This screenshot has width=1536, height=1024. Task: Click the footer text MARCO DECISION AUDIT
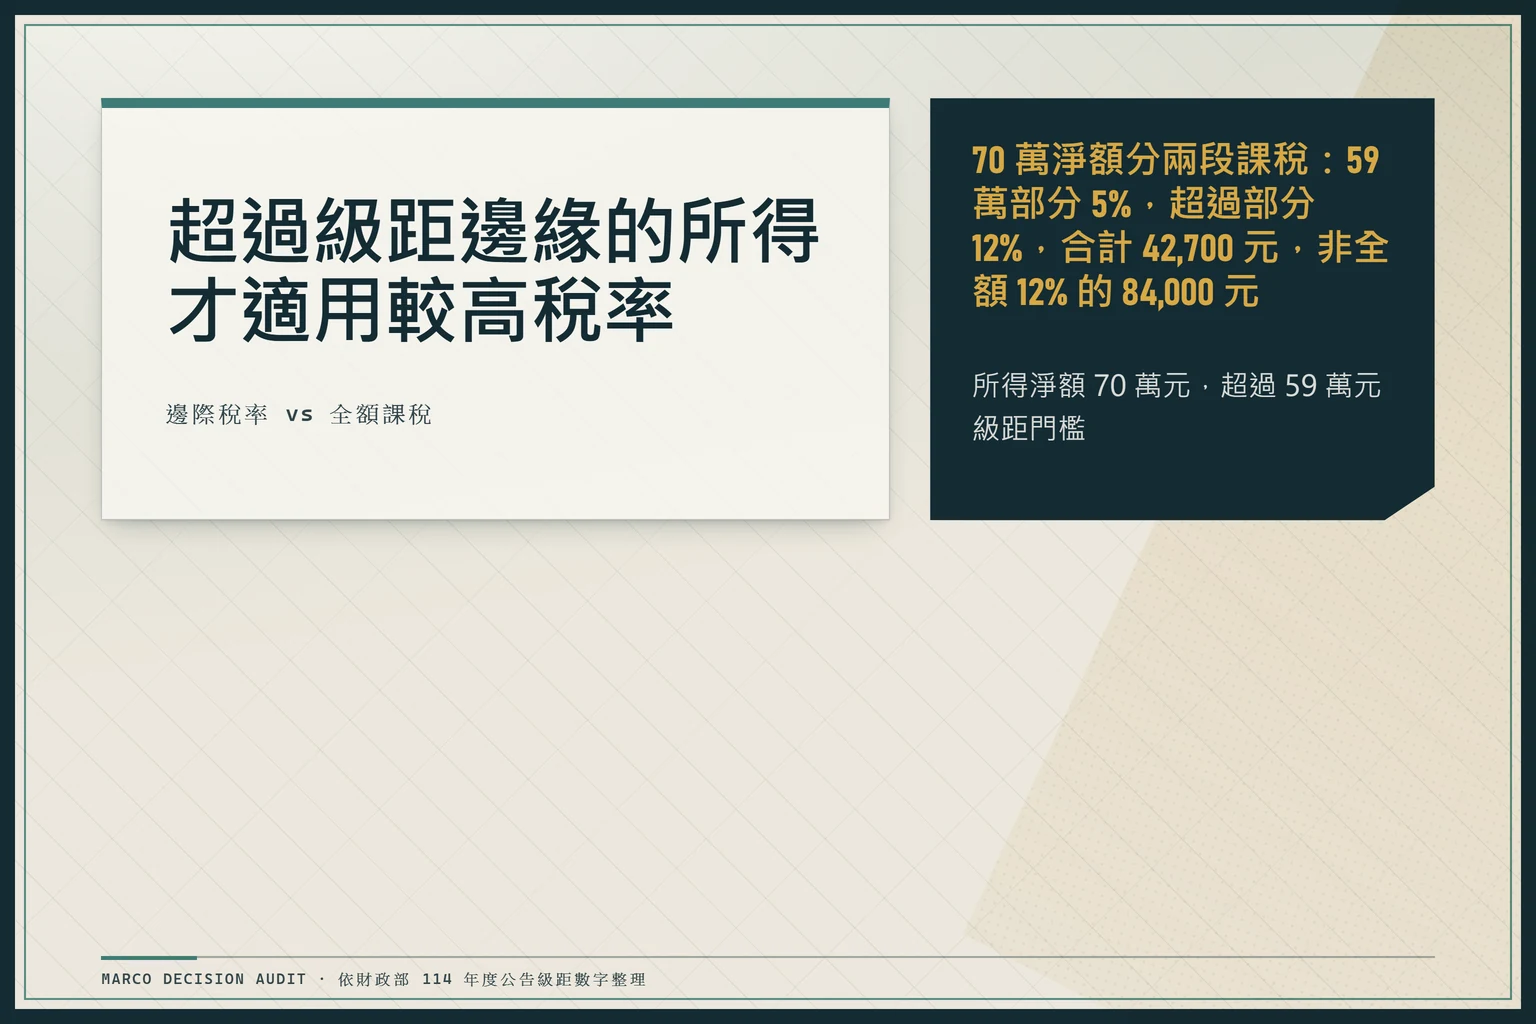point(204,979)
